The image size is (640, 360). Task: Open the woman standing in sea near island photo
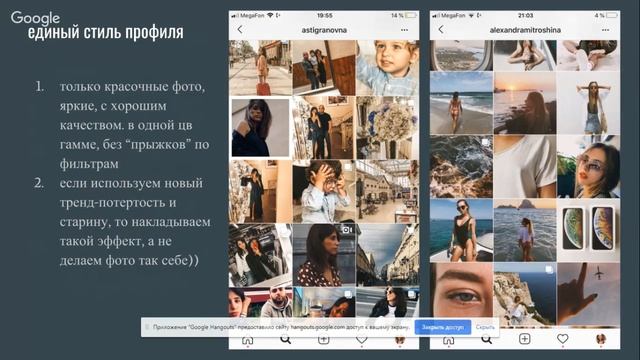coord(525,230)
